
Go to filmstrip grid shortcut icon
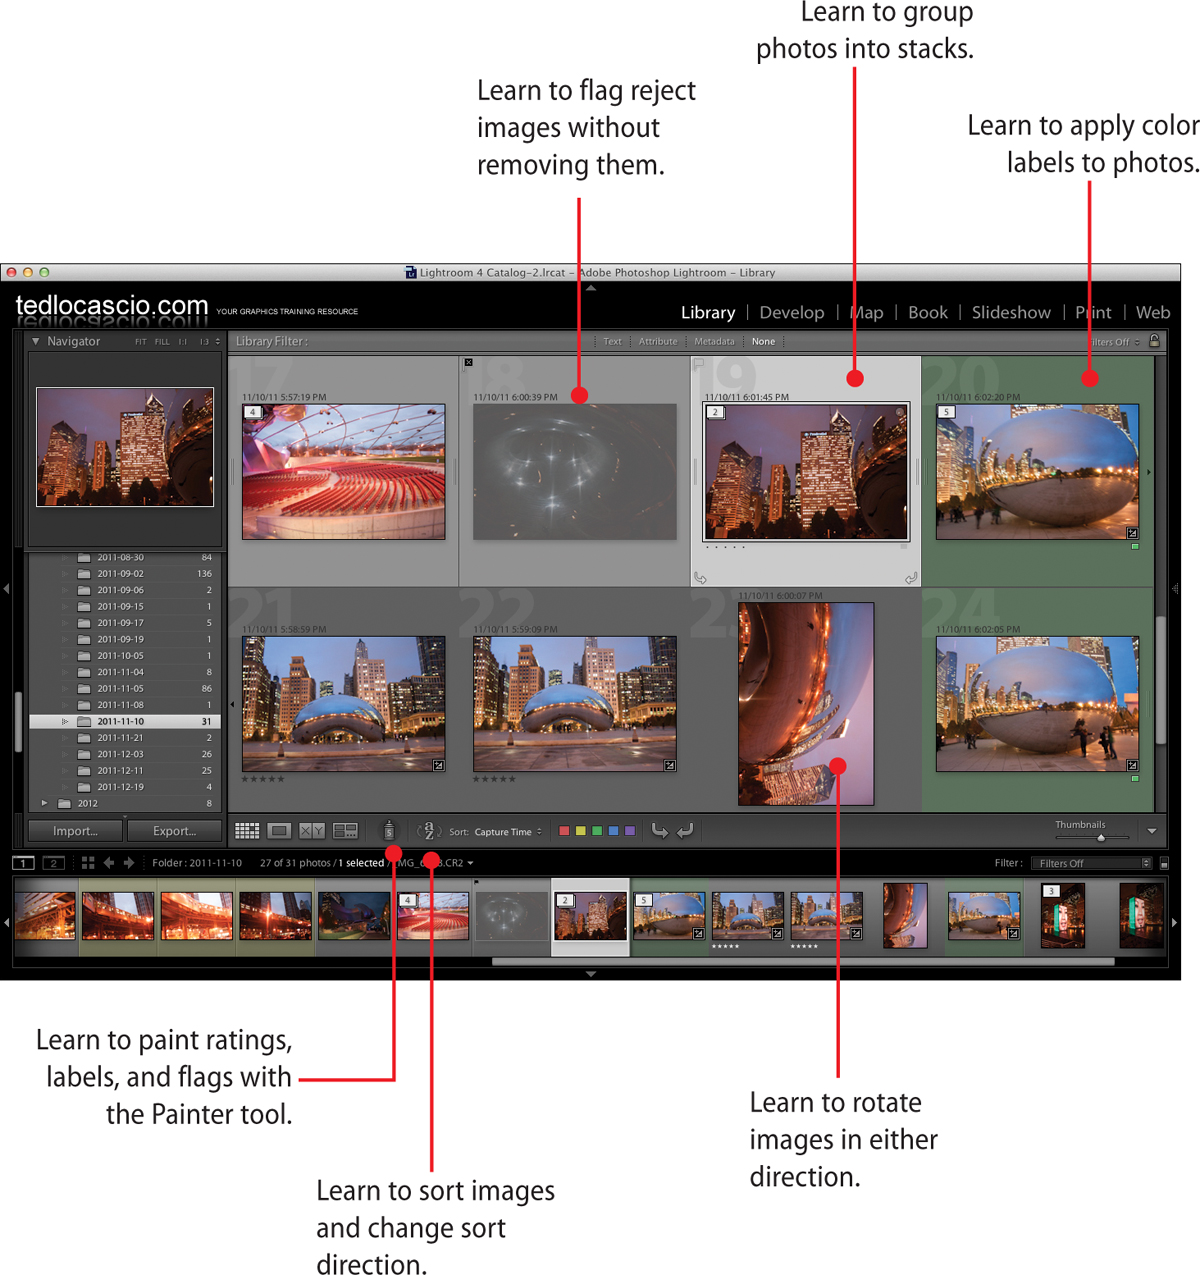tap(88, 862)
